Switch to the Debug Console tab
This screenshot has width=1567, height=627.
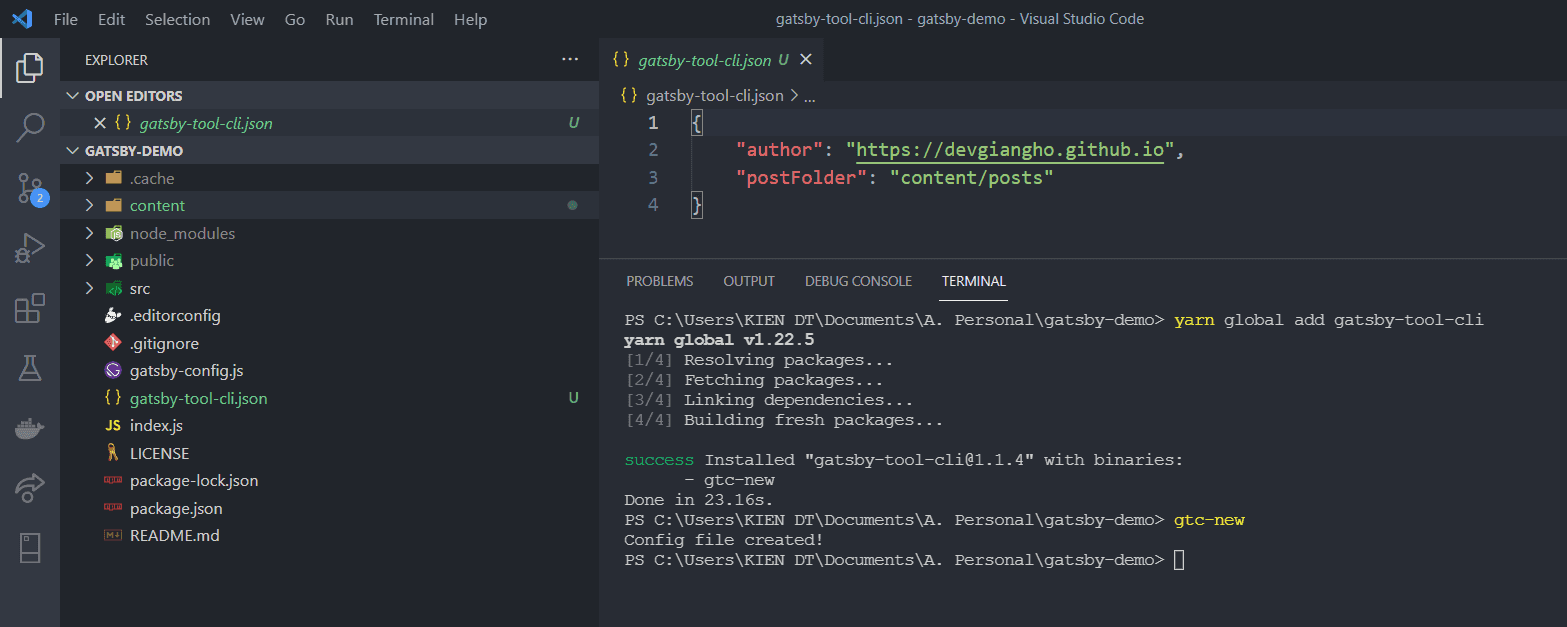point(858,281)
